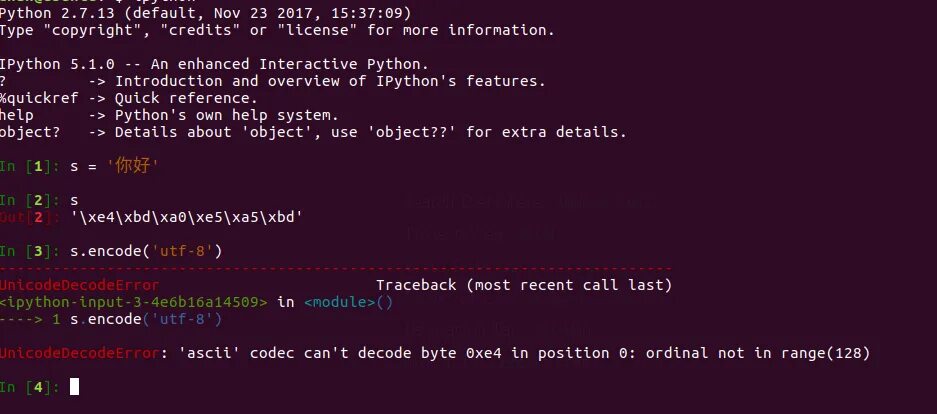The image size is (937, 414).
Task: Click the Python 2.7.13 version line
Action: point(206,13)
